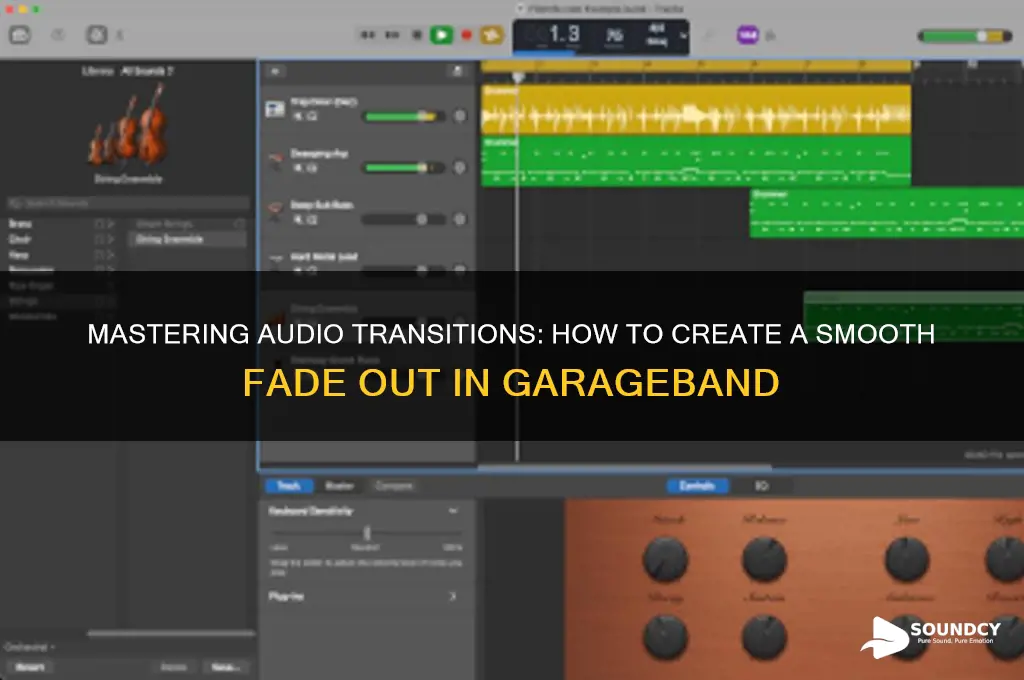Viewport: 1024px width, 680px height.
Task: Open the Orchestral dropdown at library bottom
Action: click(x=29, y=647)
